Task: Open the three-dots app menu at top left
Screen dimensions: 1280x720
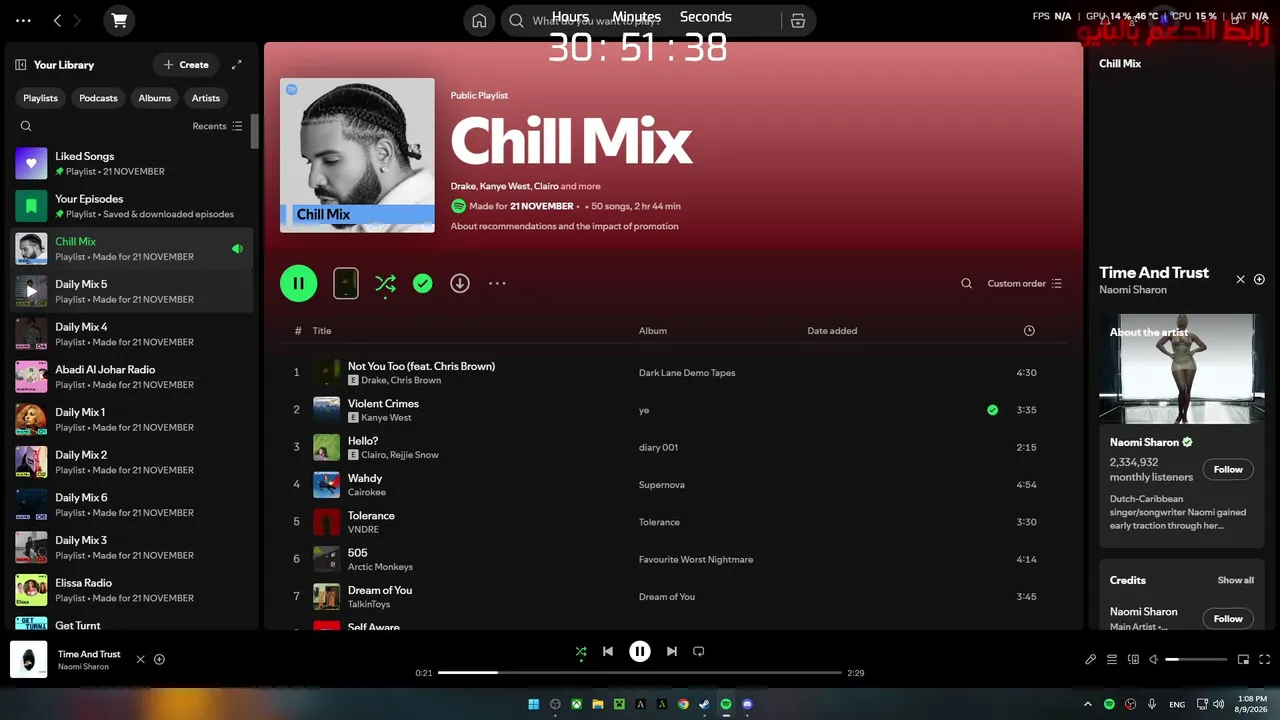Action: pyautogui.click(x=24, y=20)
